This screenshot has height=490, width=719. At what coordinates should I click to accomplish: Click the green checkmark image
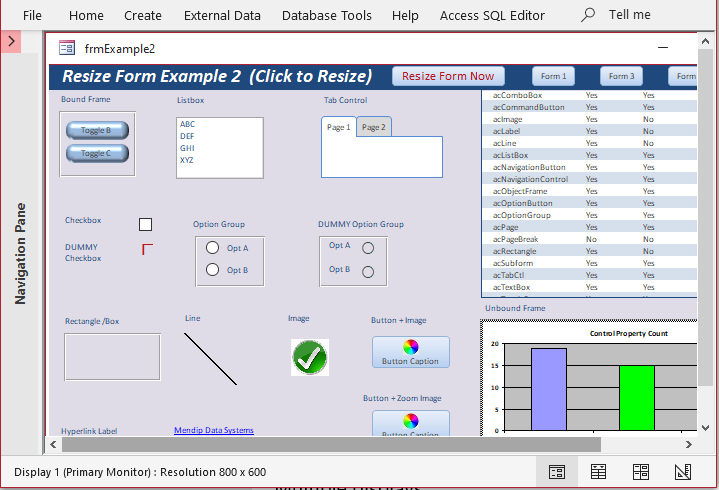310,358
